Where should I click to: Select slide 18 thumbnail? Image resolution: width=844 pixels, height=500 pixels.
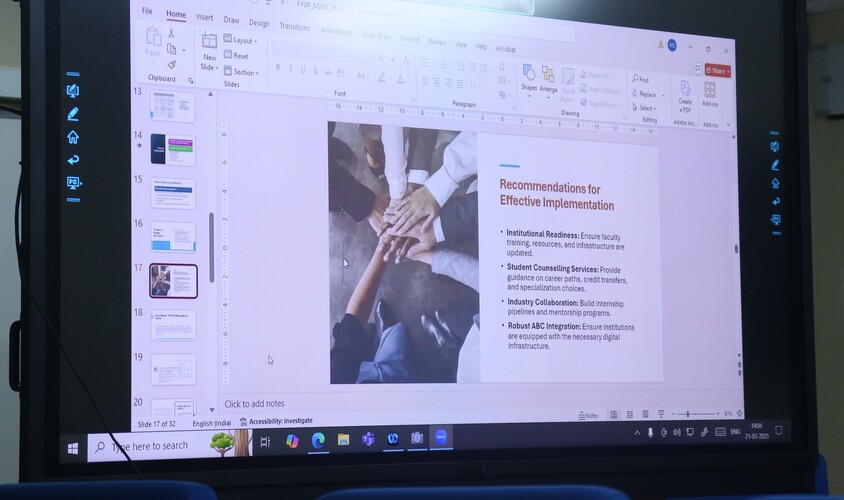click(x=173, y=325)
